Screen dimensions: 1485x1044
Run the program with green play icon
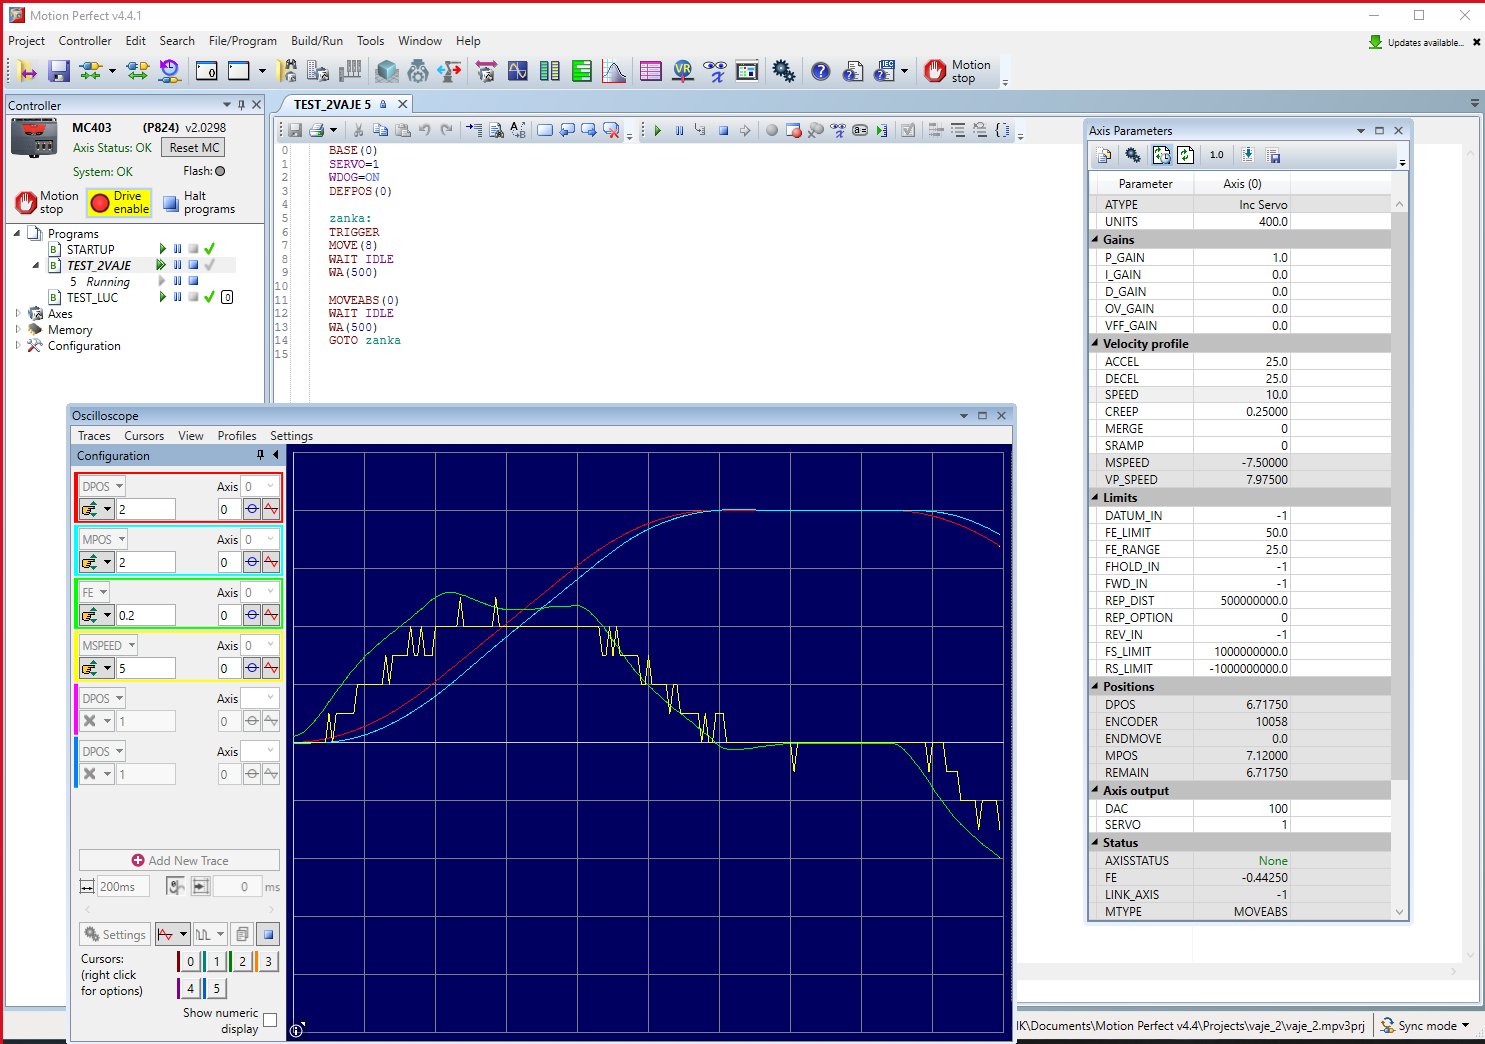(657, 130)
